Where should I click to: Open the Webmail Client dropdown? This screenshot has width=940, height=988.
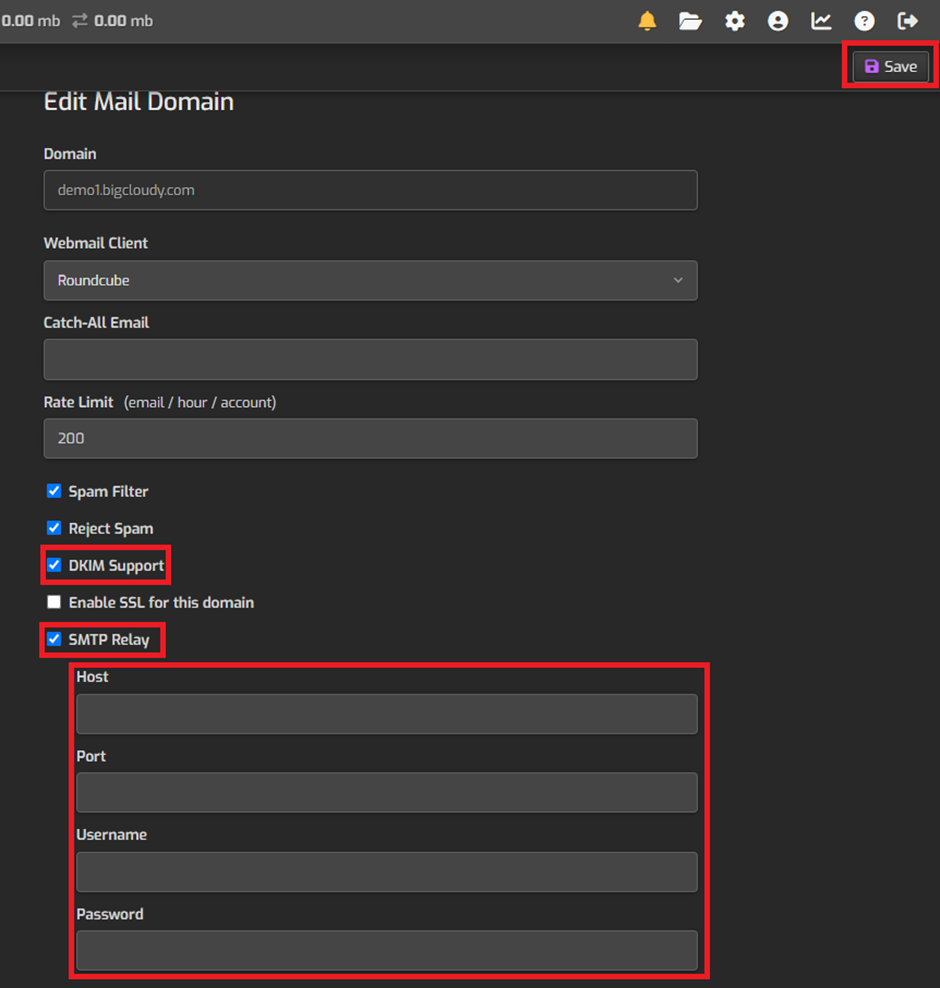370,280
